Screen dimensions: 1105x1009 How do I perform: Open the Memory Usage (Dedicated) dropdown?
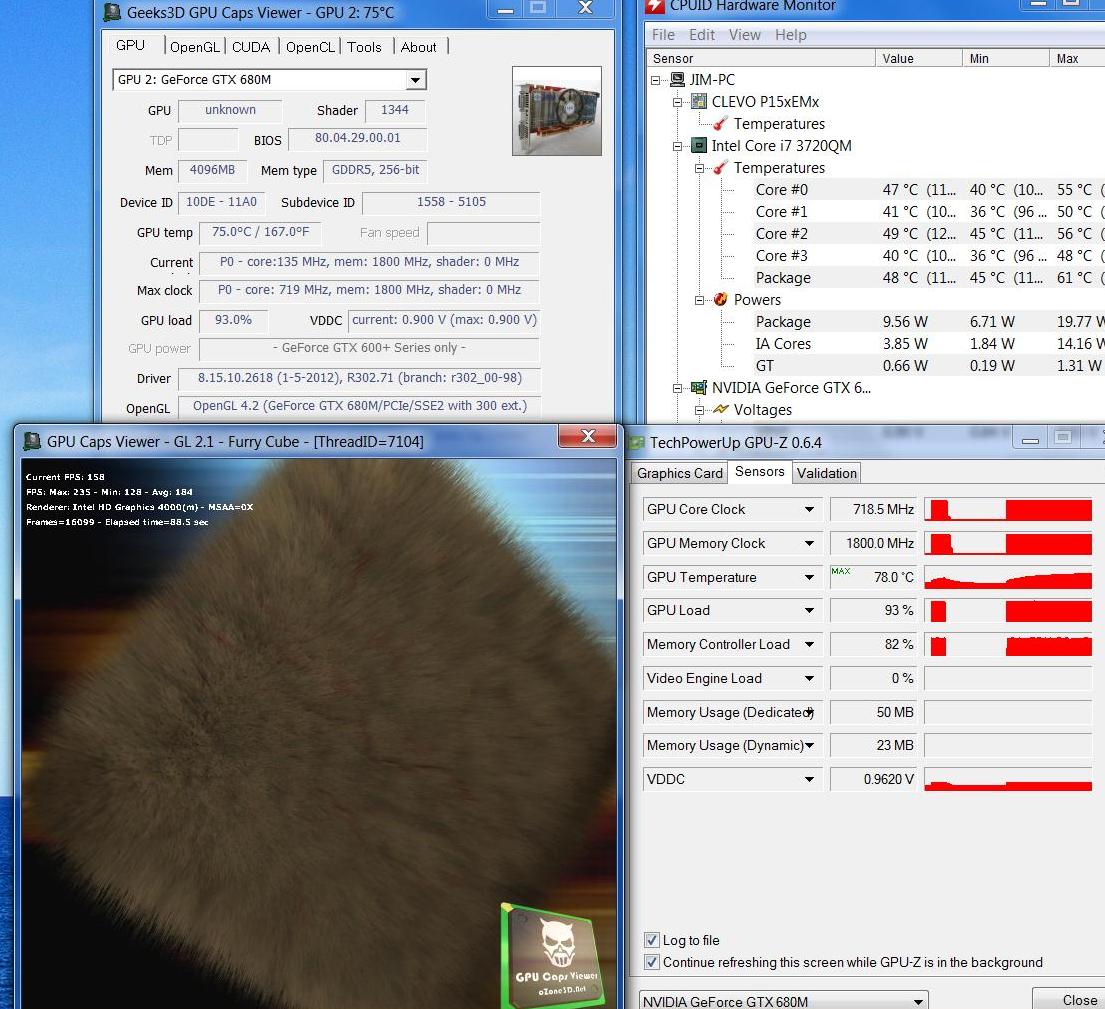810,712
